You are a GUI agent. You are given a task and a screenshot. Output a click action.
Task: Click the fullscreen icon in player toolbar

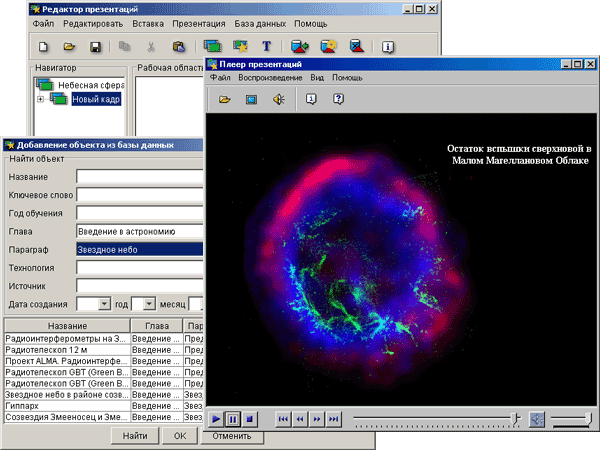(x=252, y=99)
